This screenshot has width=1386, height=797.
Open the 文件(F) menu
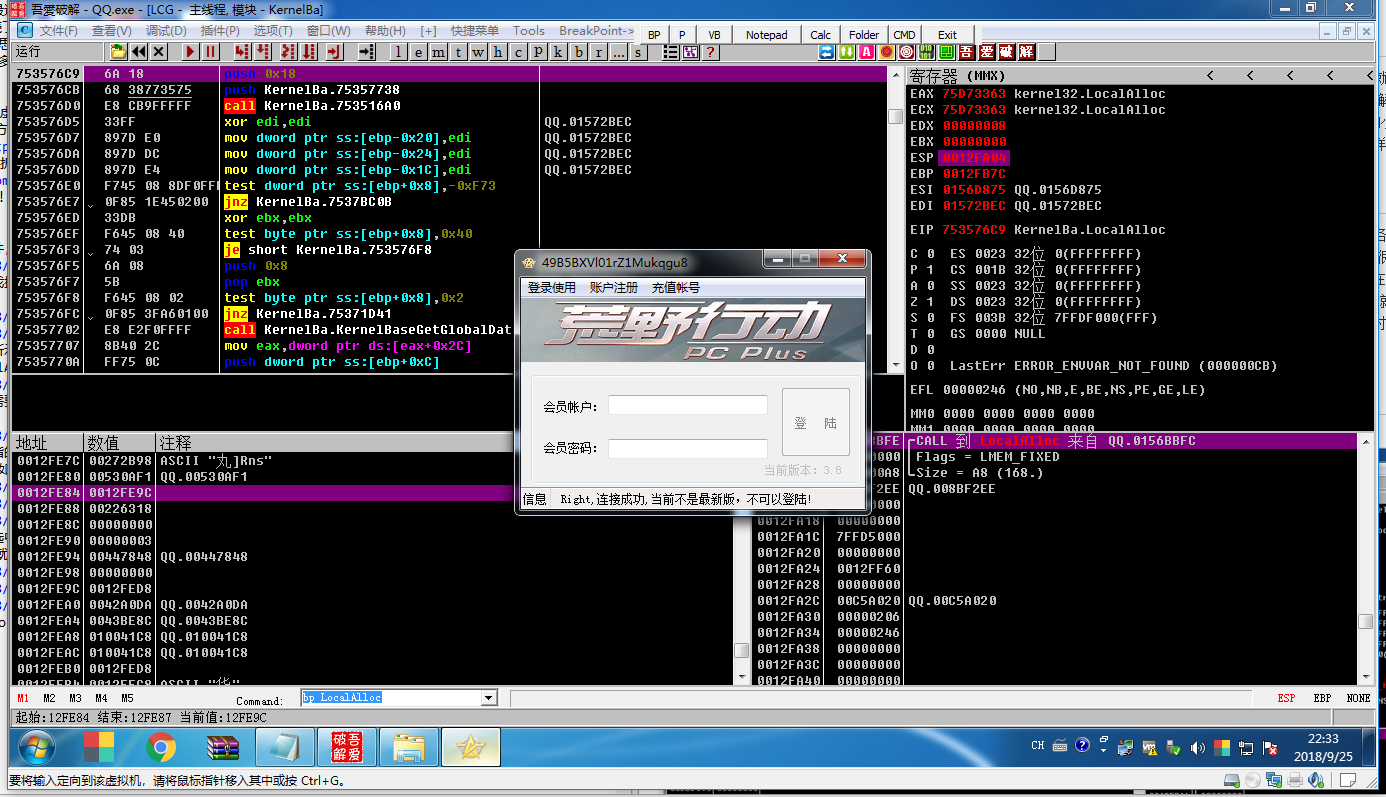coord(58,31)
